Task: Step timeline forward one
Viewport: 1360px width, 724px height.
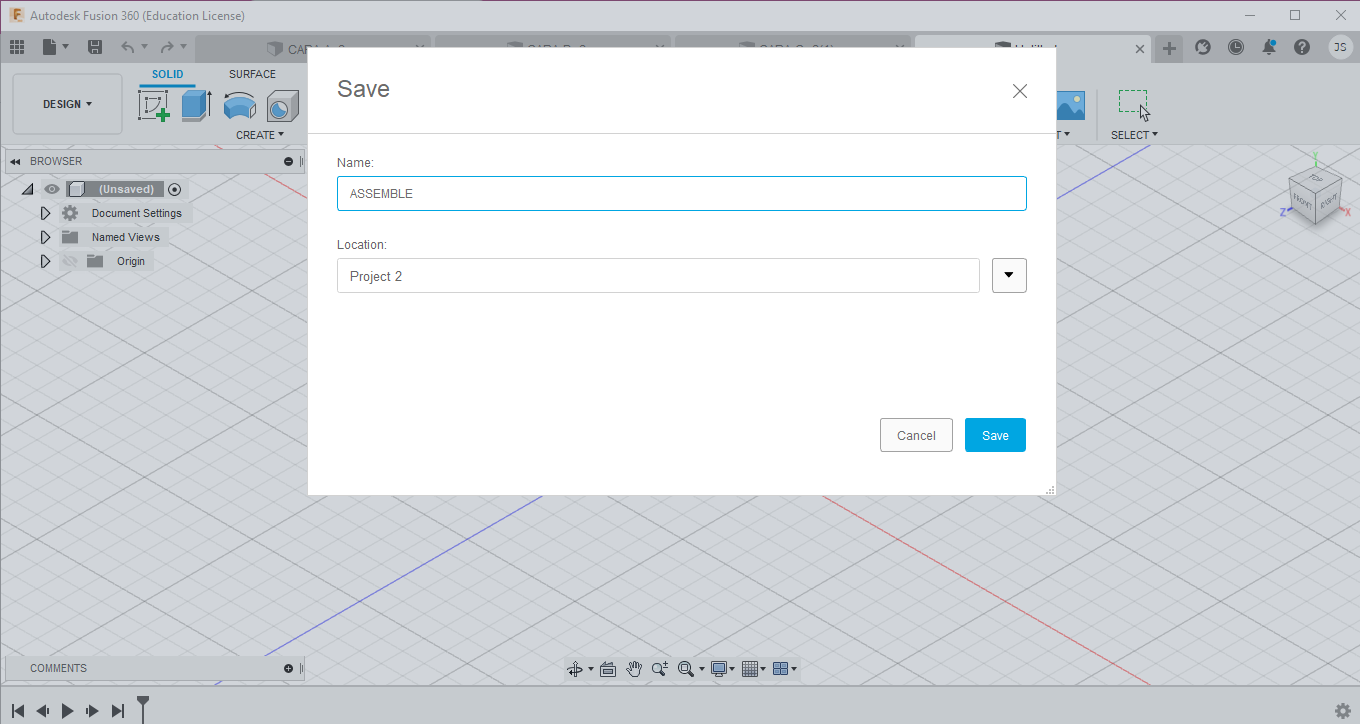Action: click(x=92, y=711)
